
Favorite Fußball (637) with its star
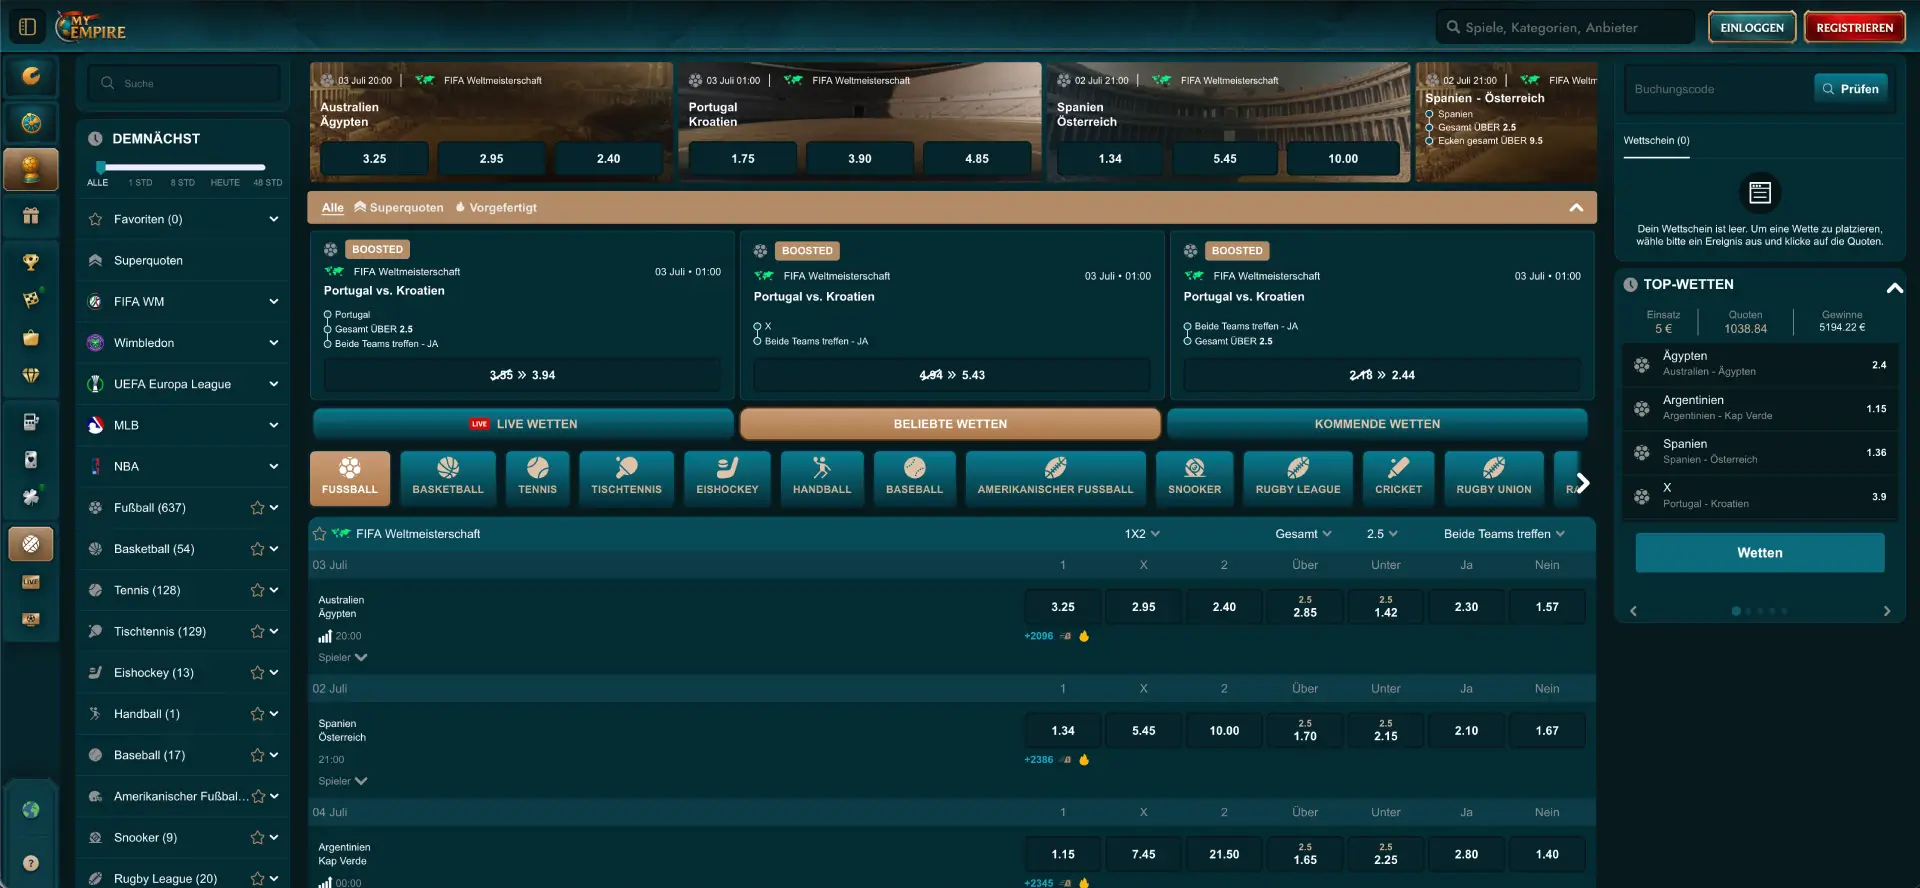(257, 508)
